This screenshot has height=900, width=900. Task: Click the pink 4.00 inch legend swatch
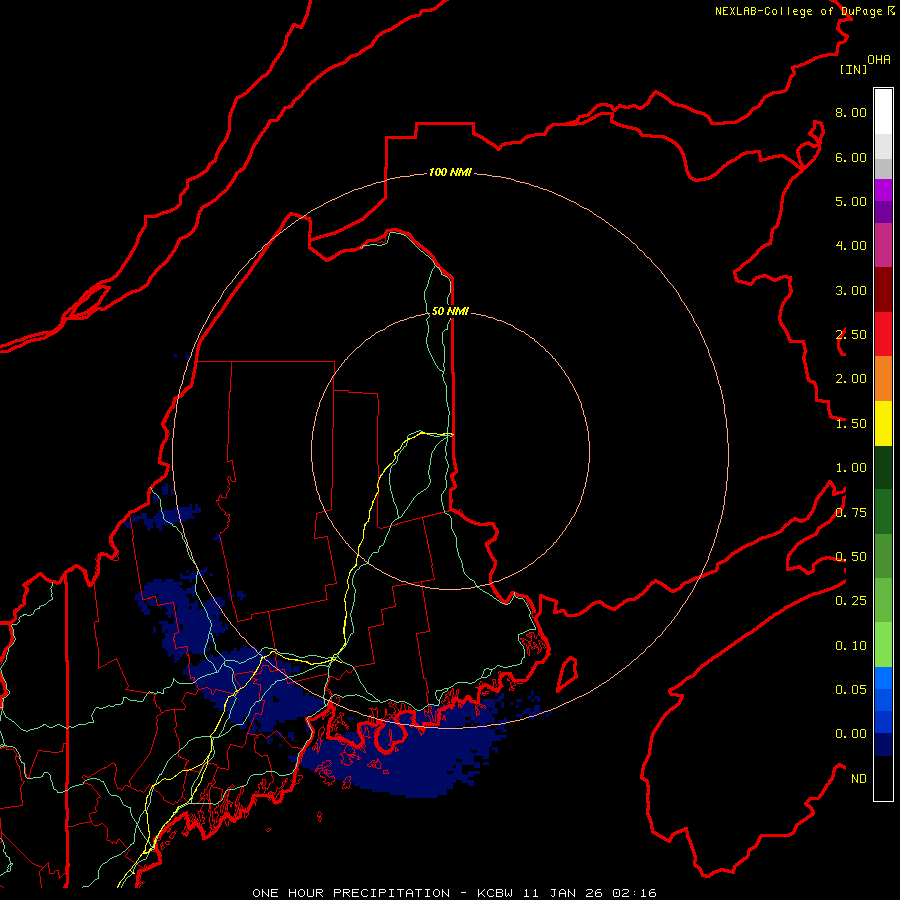click(883, 245)
